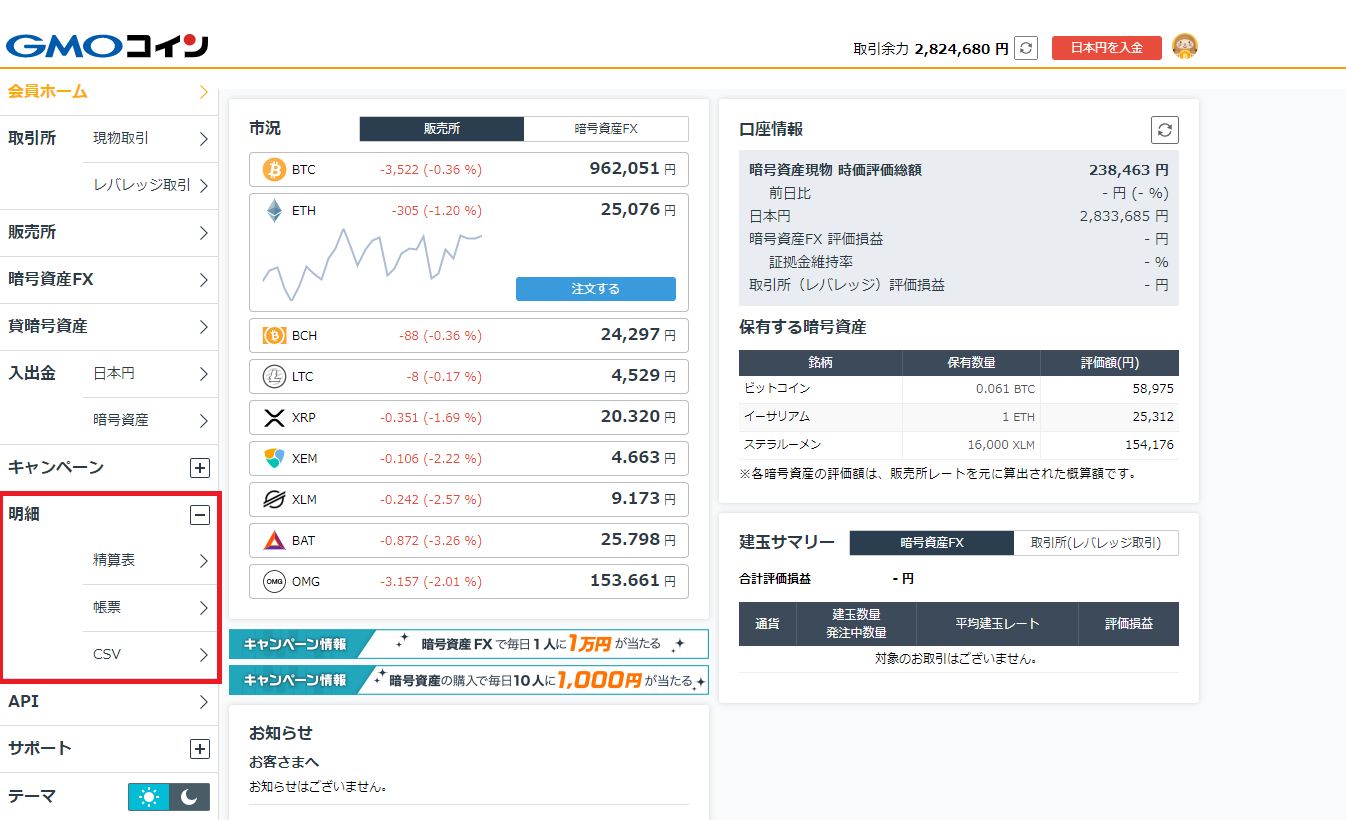
Task: Select the BTC market row price 962,051
Action: [632, 170]
